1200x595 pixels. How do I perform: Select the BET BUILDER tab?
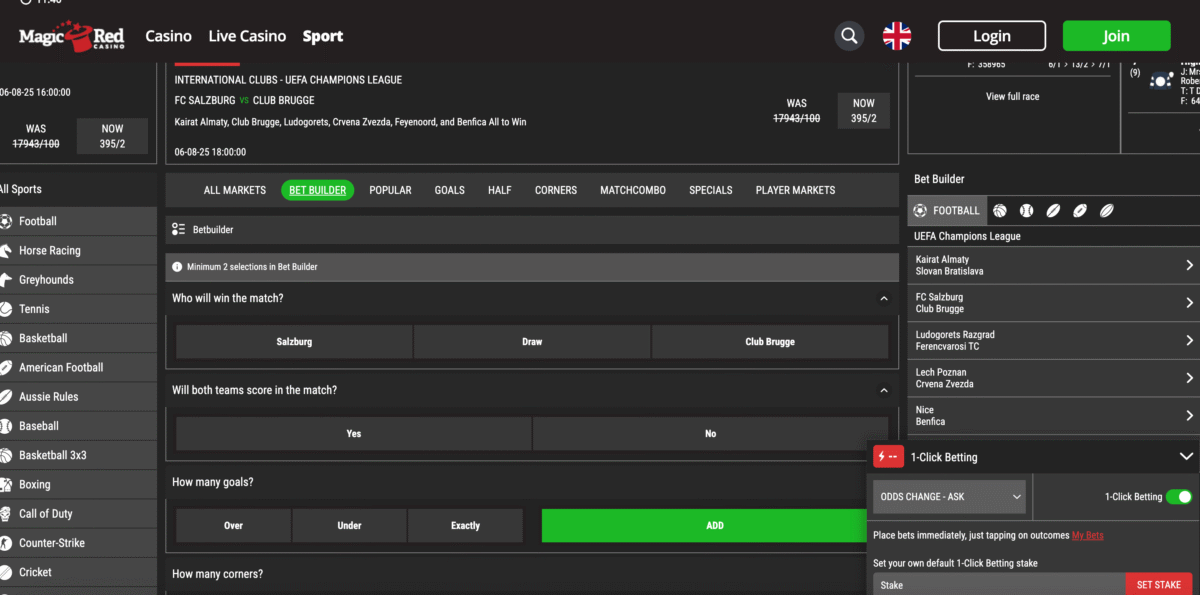click(318, 190)
